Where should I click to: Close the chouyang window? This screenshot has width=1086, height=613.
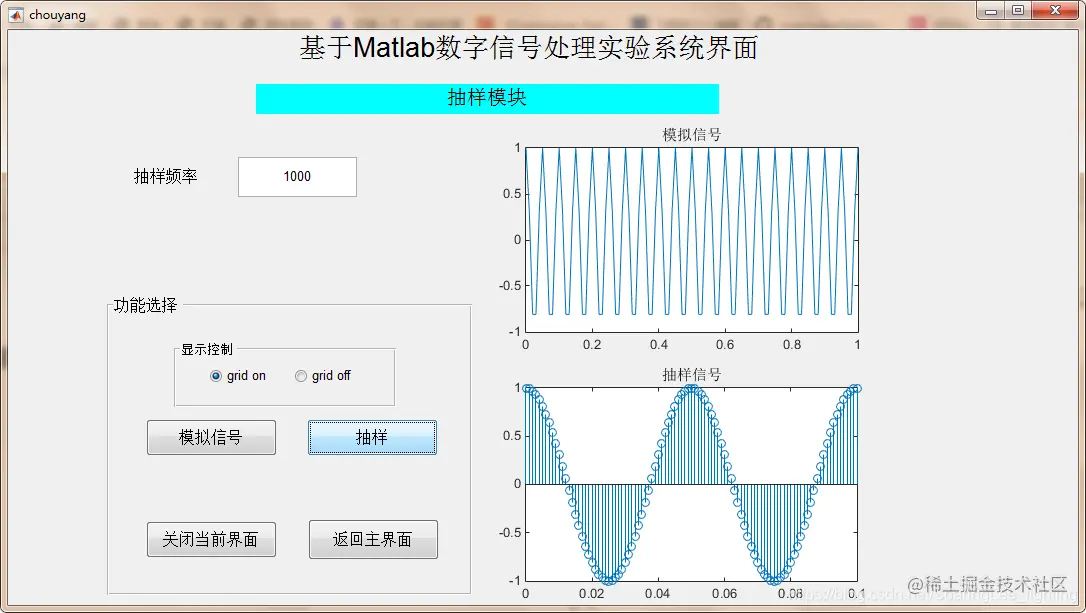click(1055, 10)
